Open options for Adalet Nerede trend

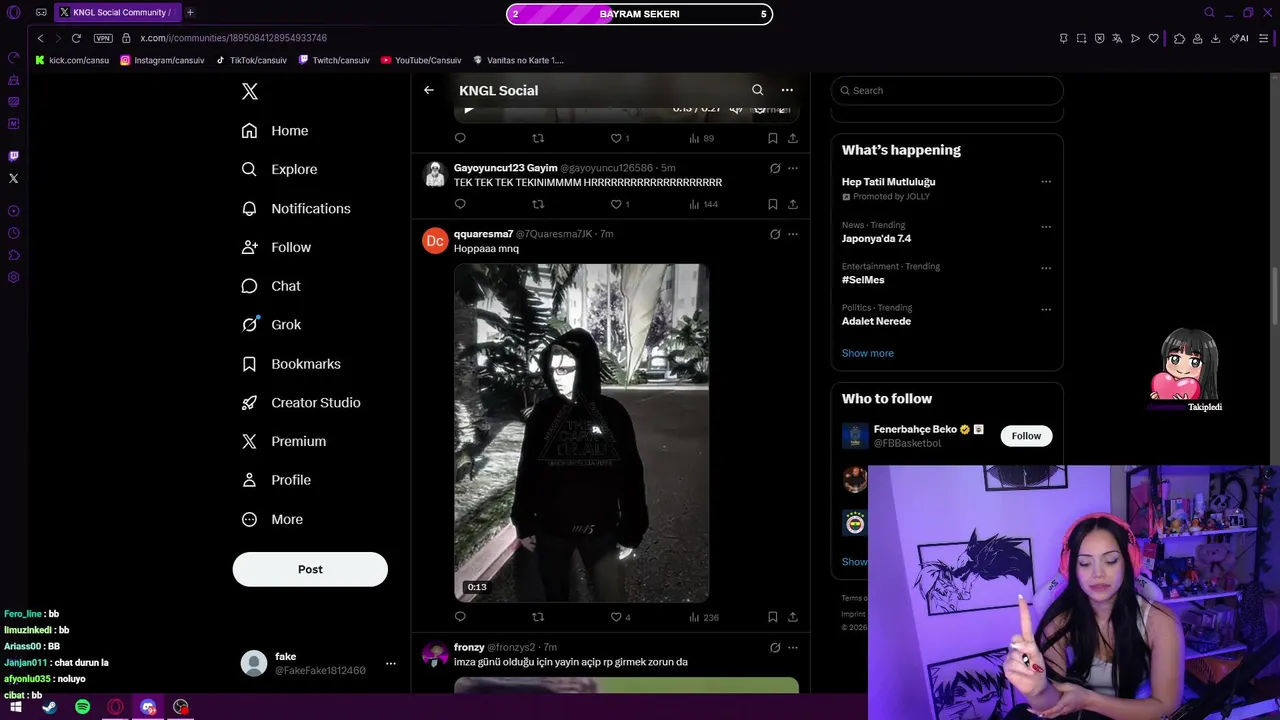pos(1046,309)
